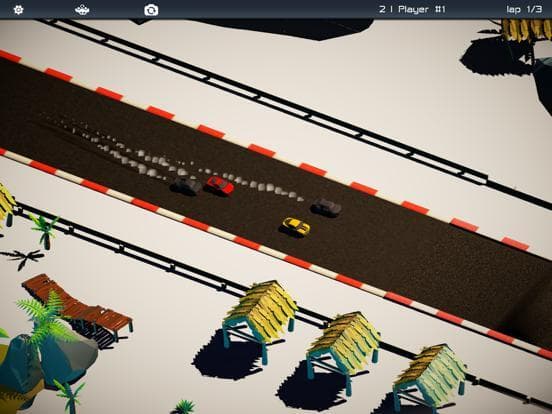Image resolution: width=552 pixels, height=414 pixels.
Task: Switch camera view with camera icon
Action: click(x=151, y=10)
